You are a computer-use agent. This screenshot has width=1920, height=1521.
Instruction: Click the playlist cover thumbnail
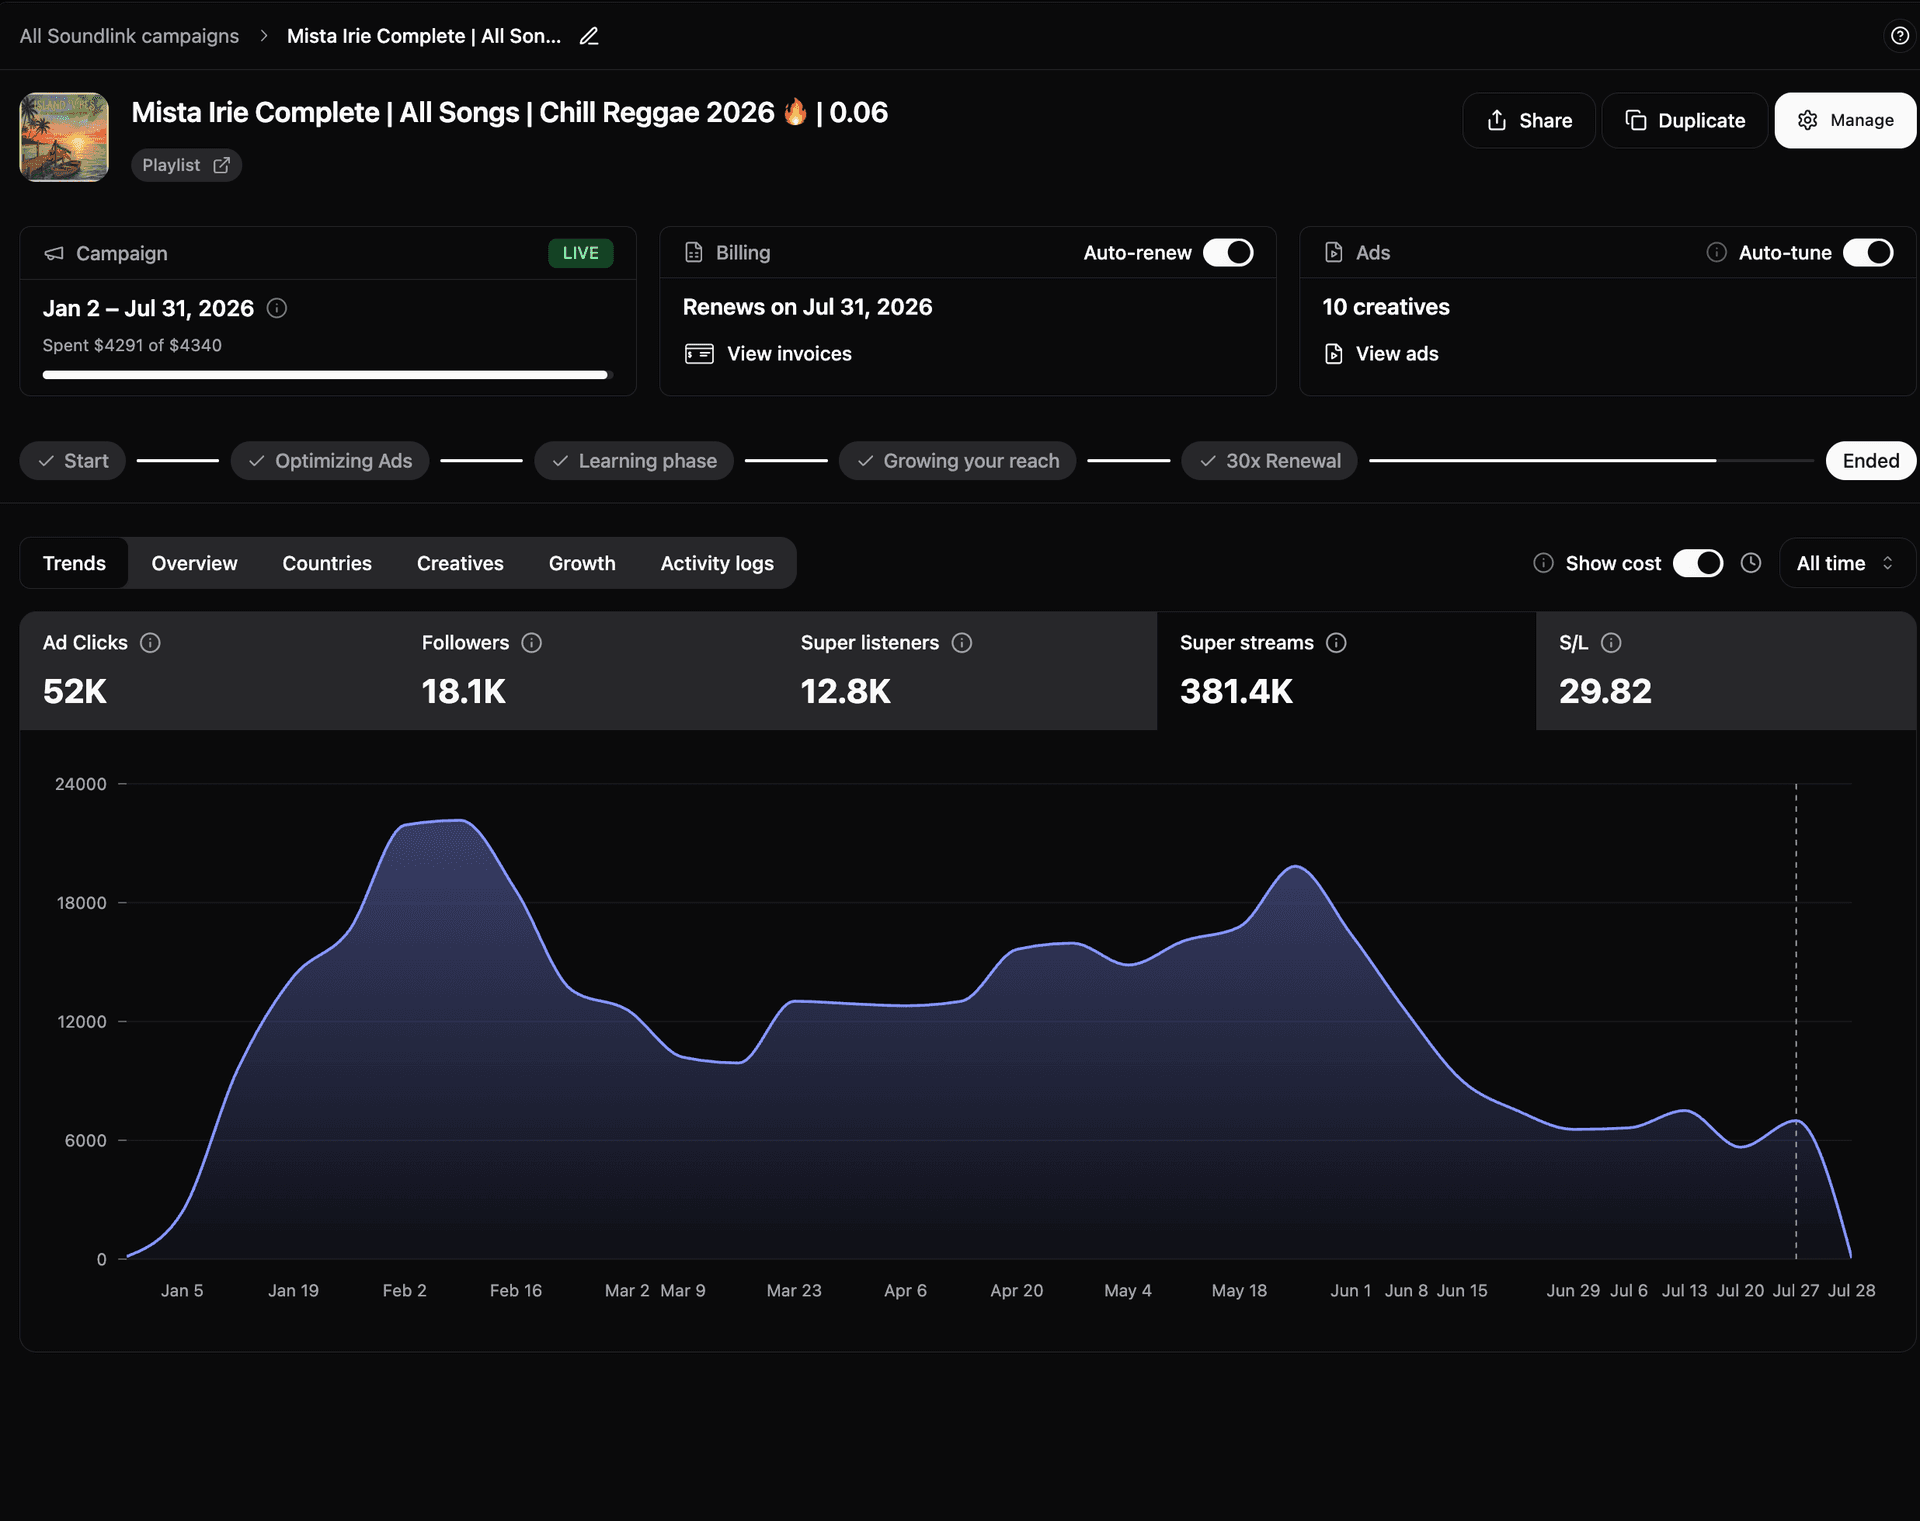click(64, 137)
